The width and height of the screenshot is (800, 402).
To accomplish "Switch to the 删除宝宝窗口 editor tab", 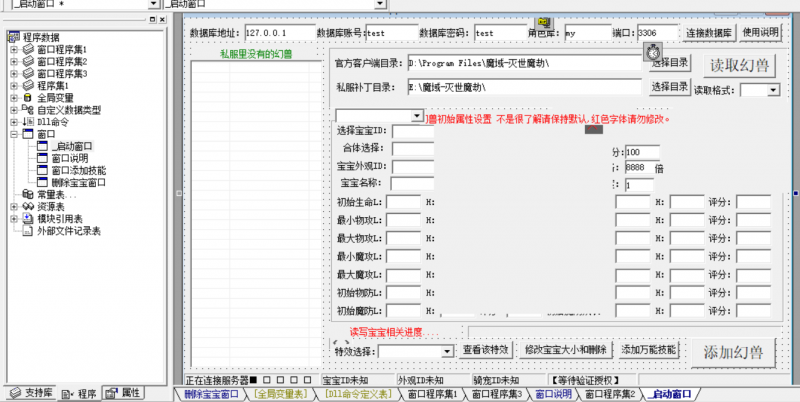I will pos(211,394).
